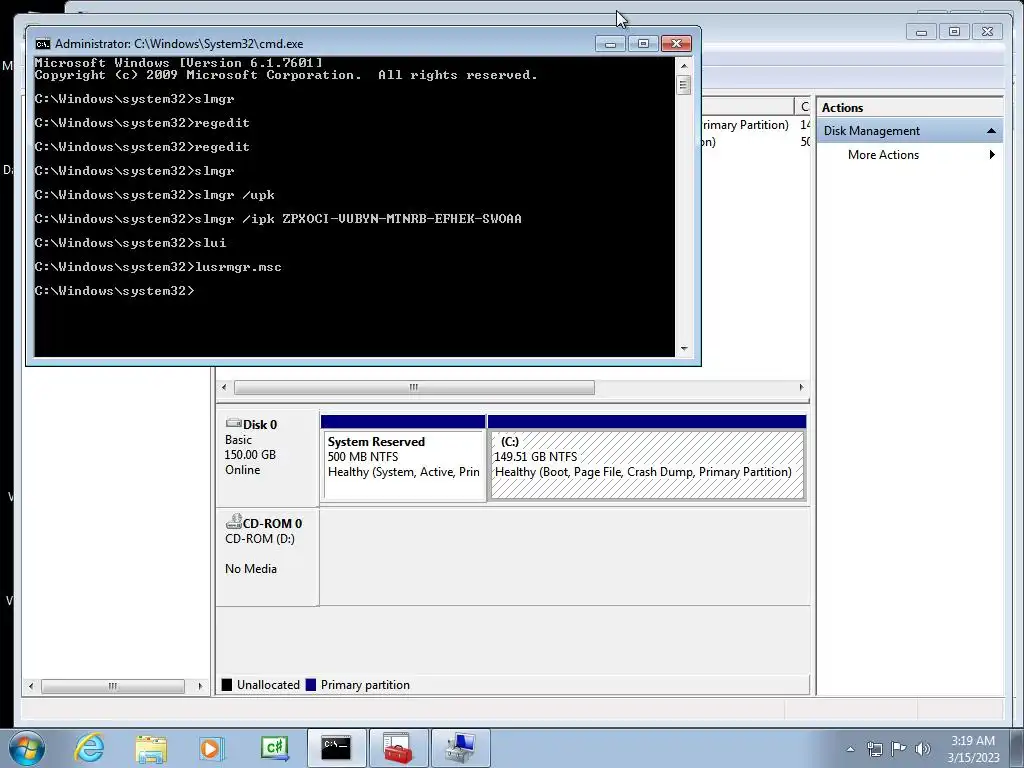Switch to the cmd.exe taskbar button
This screenshot has height=768, width=1024.
tap(337, 748)
